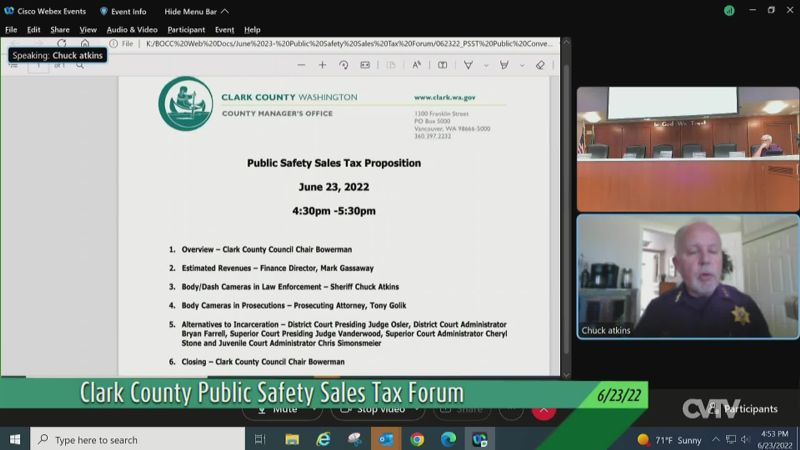Open Outlook from the taskbar
800x450 pixels.
pos(386,439)
